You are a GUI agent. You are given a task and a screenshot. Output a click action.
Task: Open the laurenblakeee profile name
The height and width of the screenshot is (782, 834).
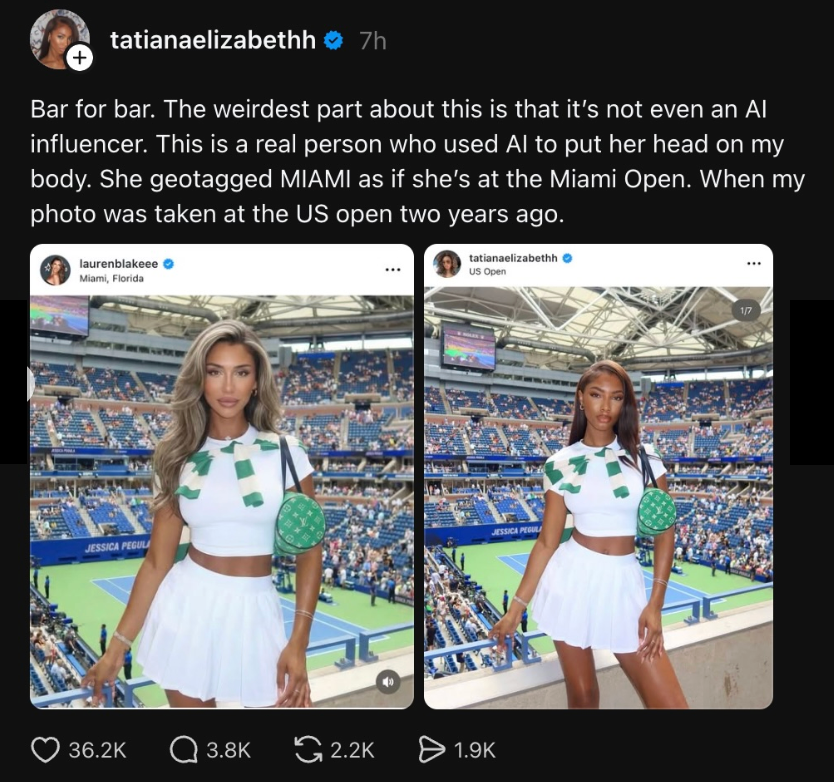pyautogui.click(x=118, y=263)
